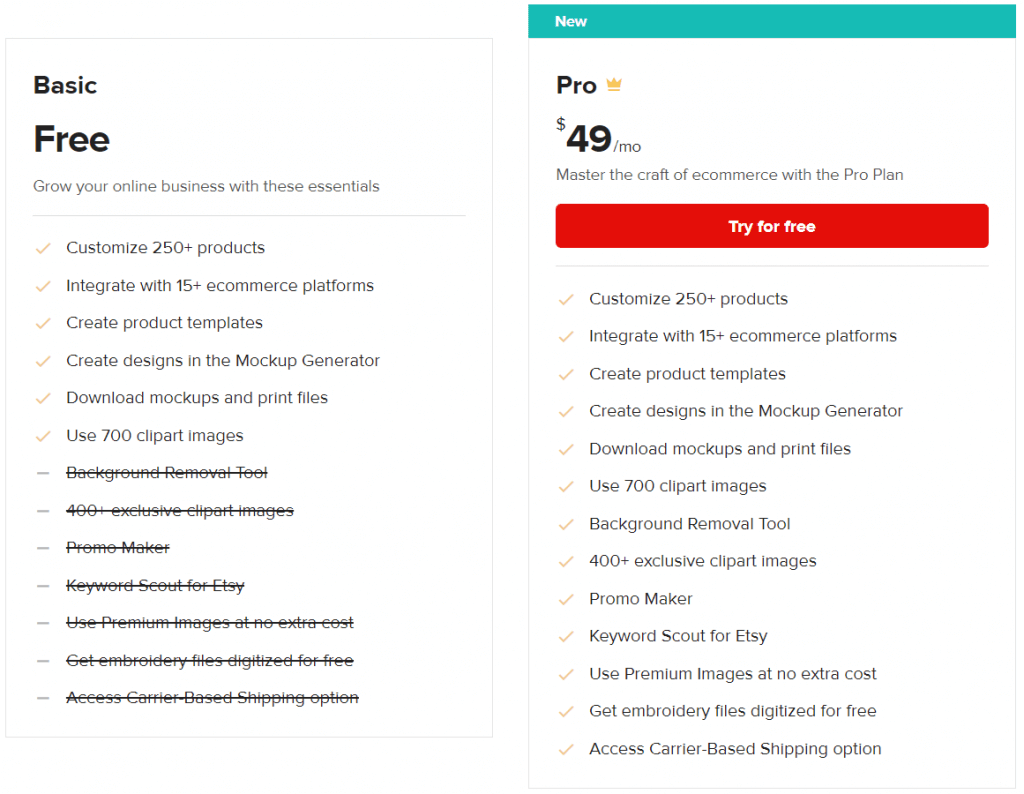Click the New badge banner above Pro
Image resolution: width=1024 pixels, height=794 pixels.
771,22
